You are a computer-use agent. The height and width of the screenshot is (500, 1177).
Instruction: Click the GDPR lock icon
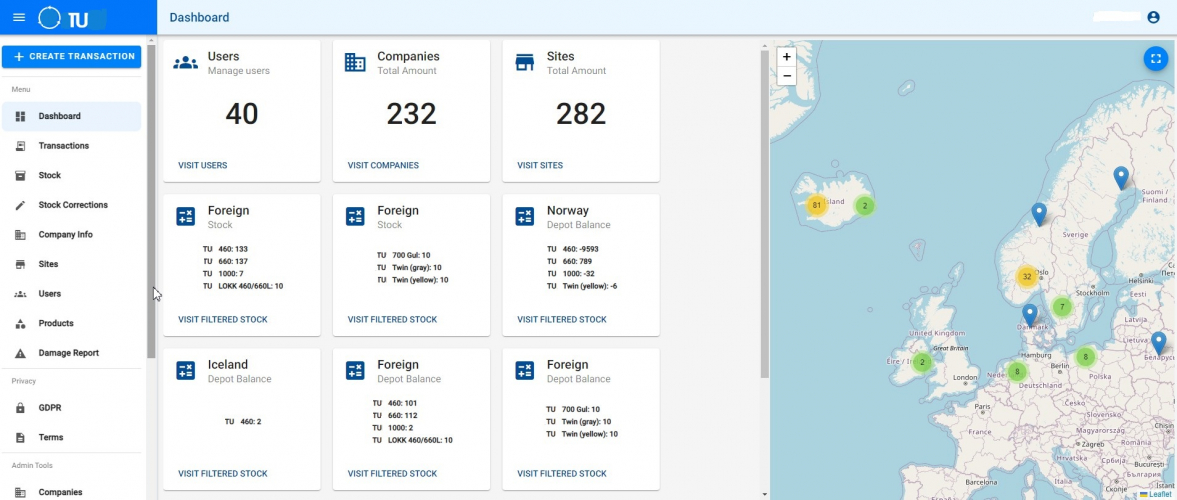coord(20,408)
